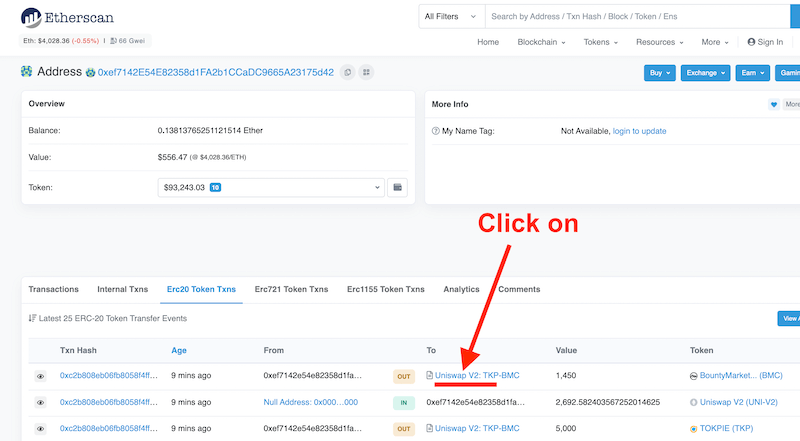Open the All Filters dropdown
The height and width of the screenshot is (441, 800).
(450, 16)
